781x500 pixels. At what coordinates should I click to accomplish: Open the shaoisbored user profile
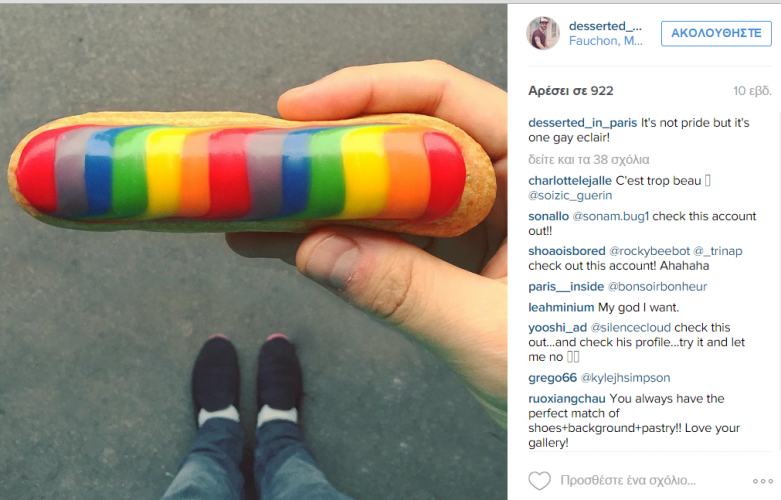567,251
